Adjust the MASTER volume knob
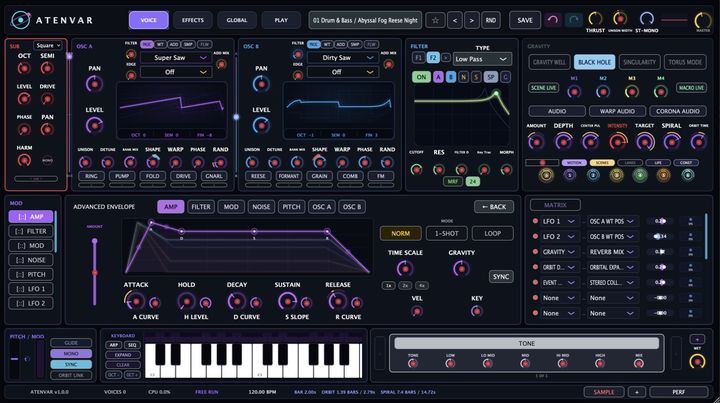The image size is (720, 403). [x=703, y=20]
